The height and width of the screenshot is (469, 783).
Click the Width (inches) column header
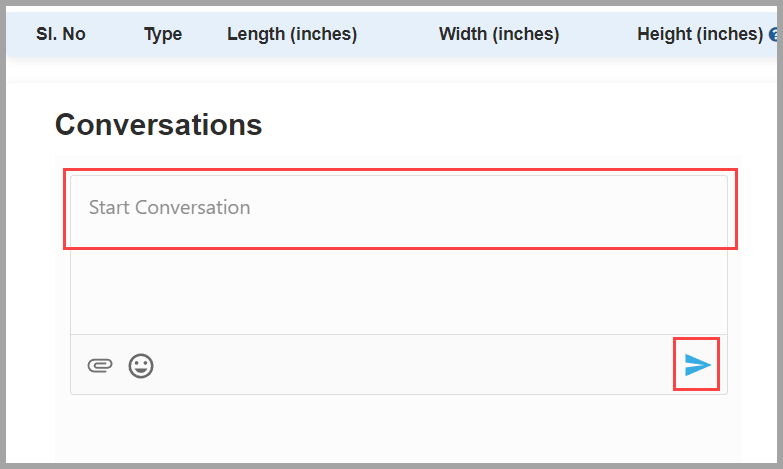(x=499, y=34)
